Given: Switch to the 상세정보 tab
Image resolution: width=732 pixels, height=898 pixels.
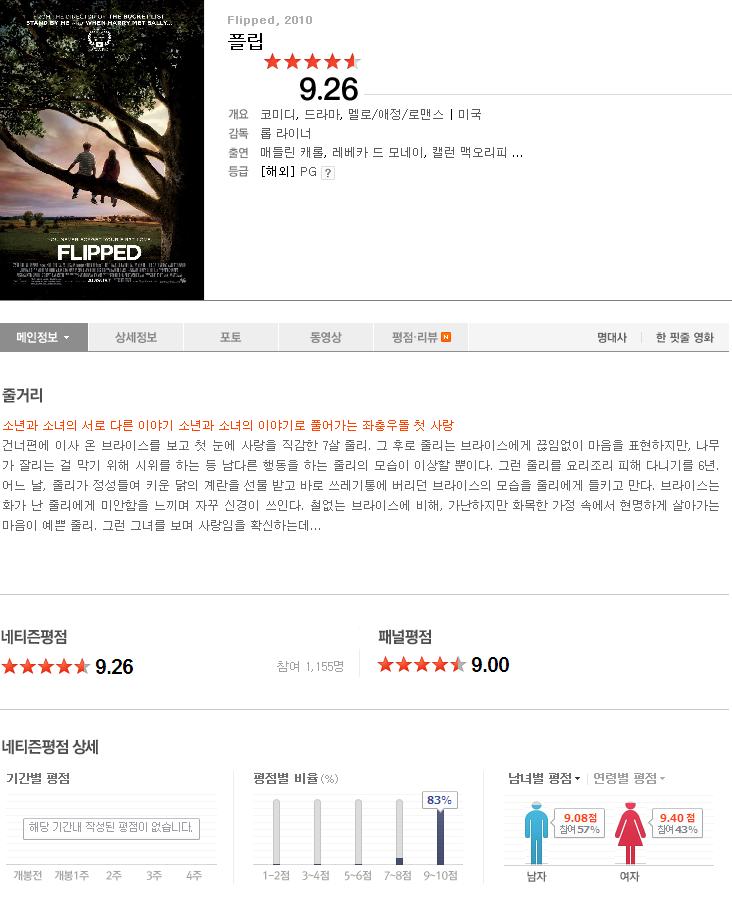Looking at the screenshot, I should point(136,337).
